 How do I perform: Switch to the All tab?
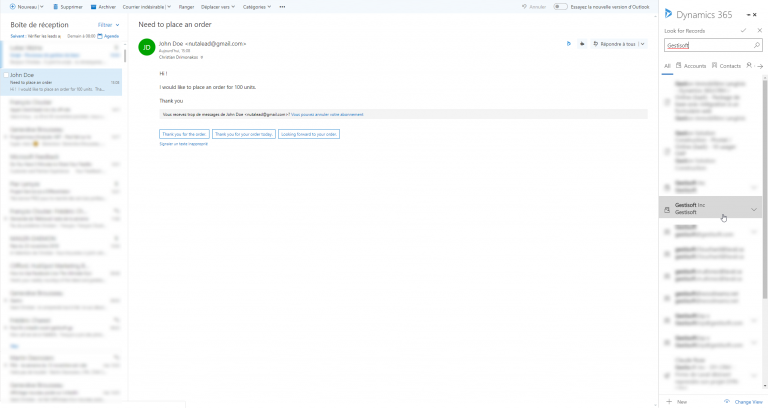667,66
